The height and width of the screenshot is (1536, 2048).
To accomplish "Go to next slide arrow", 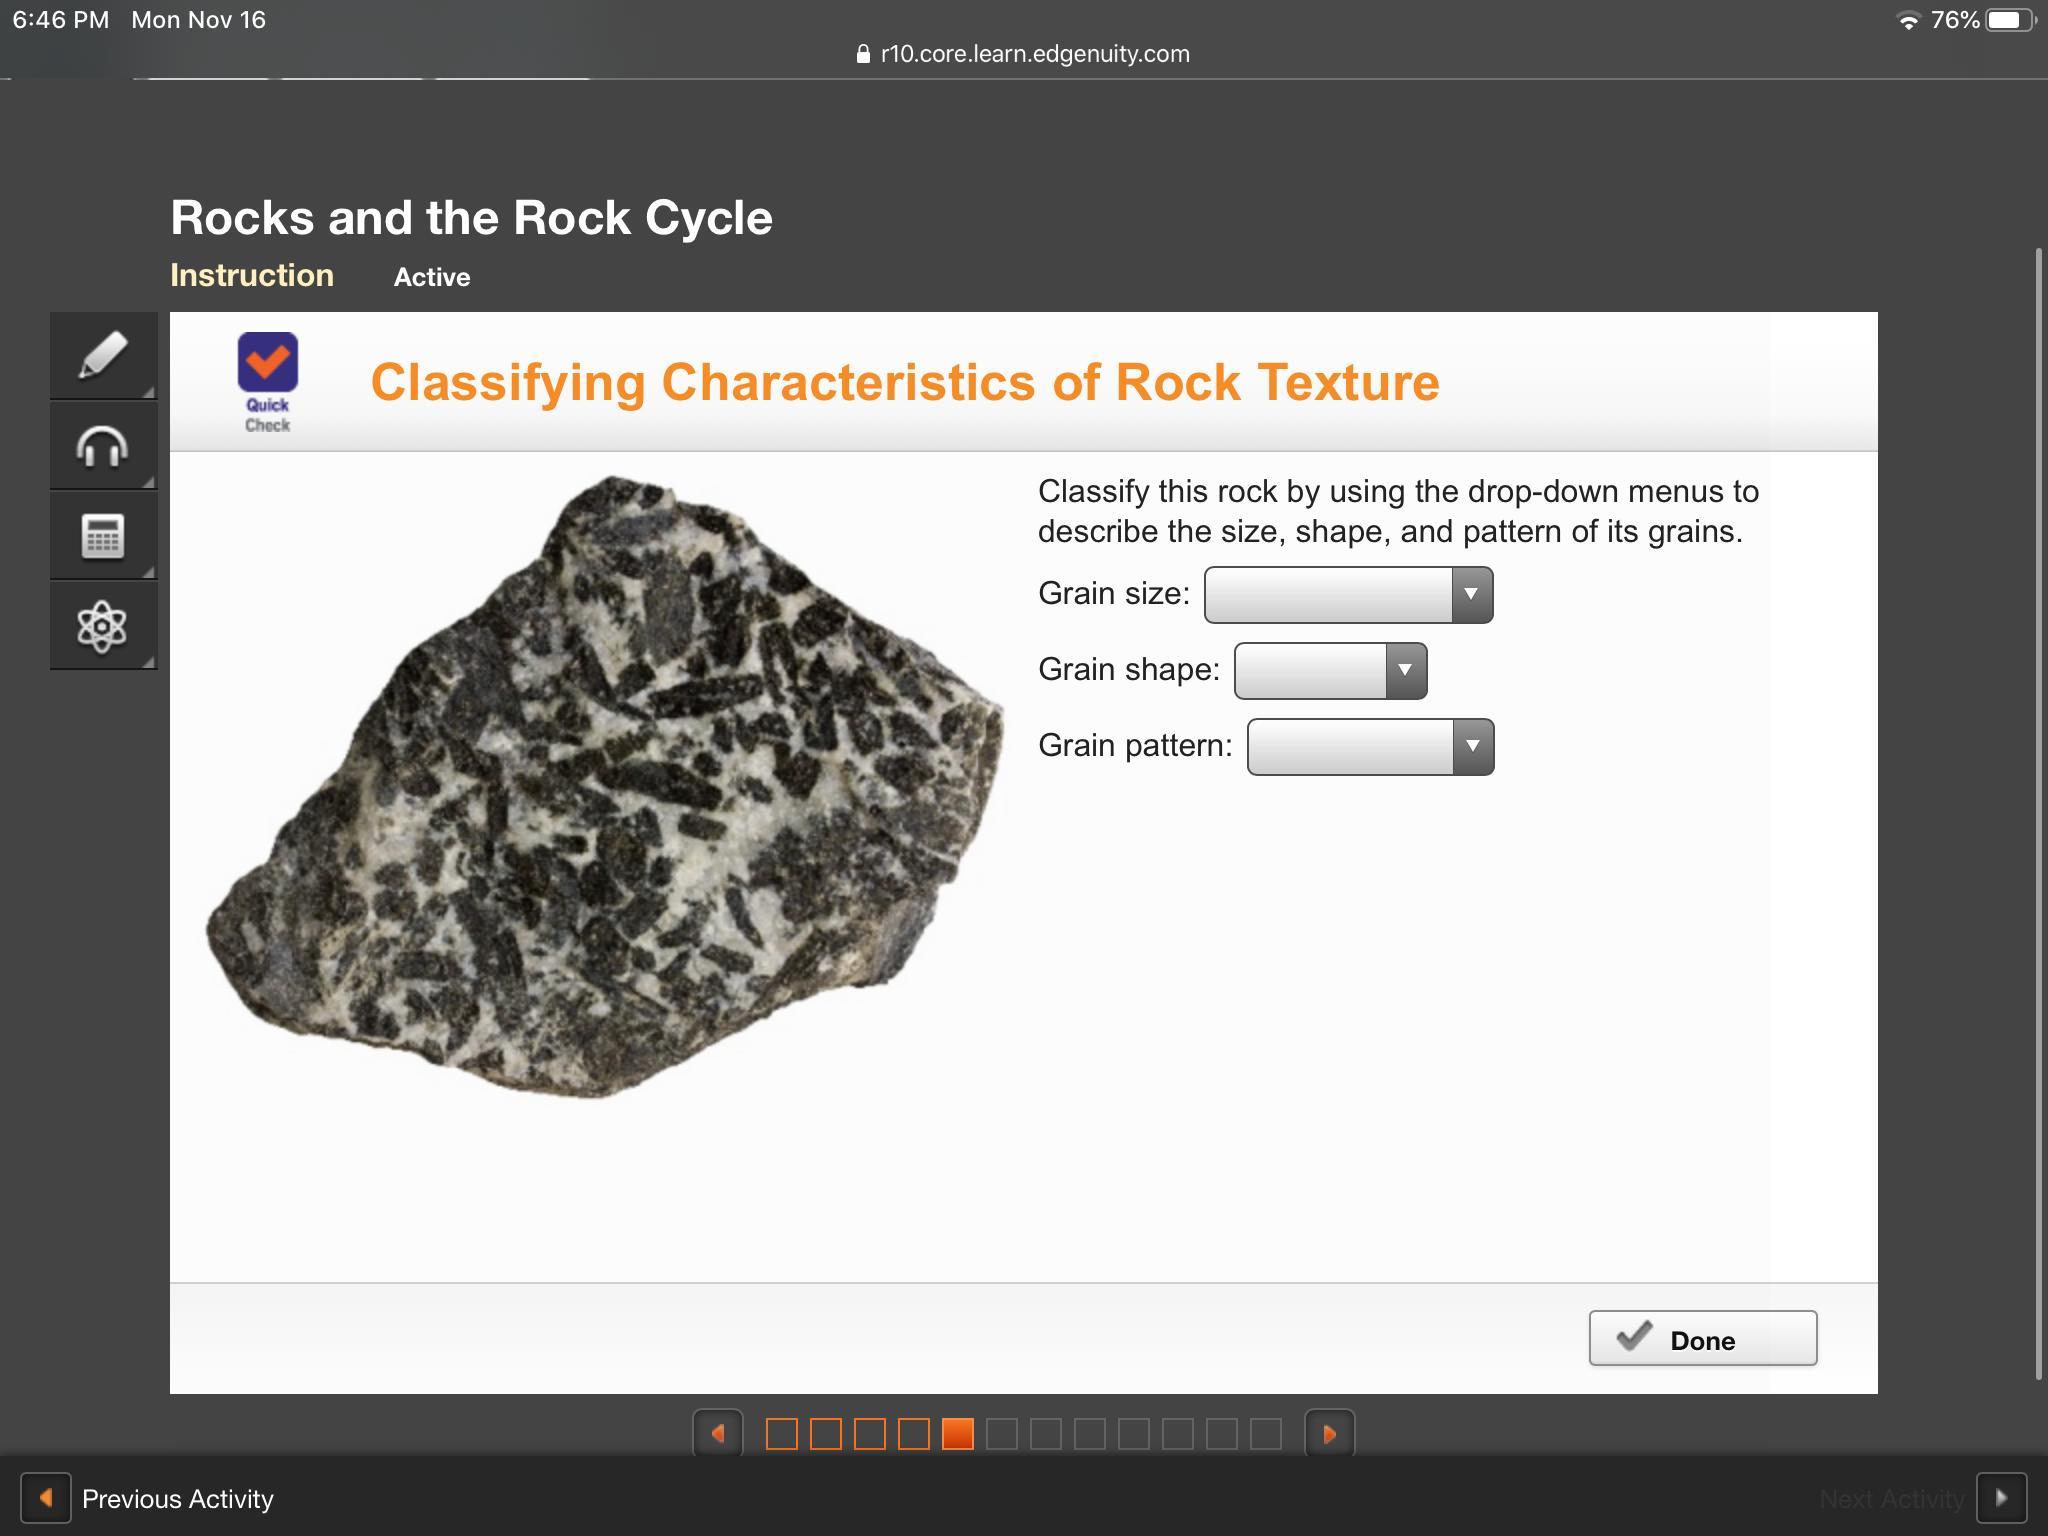I will pos(1329,1434).
